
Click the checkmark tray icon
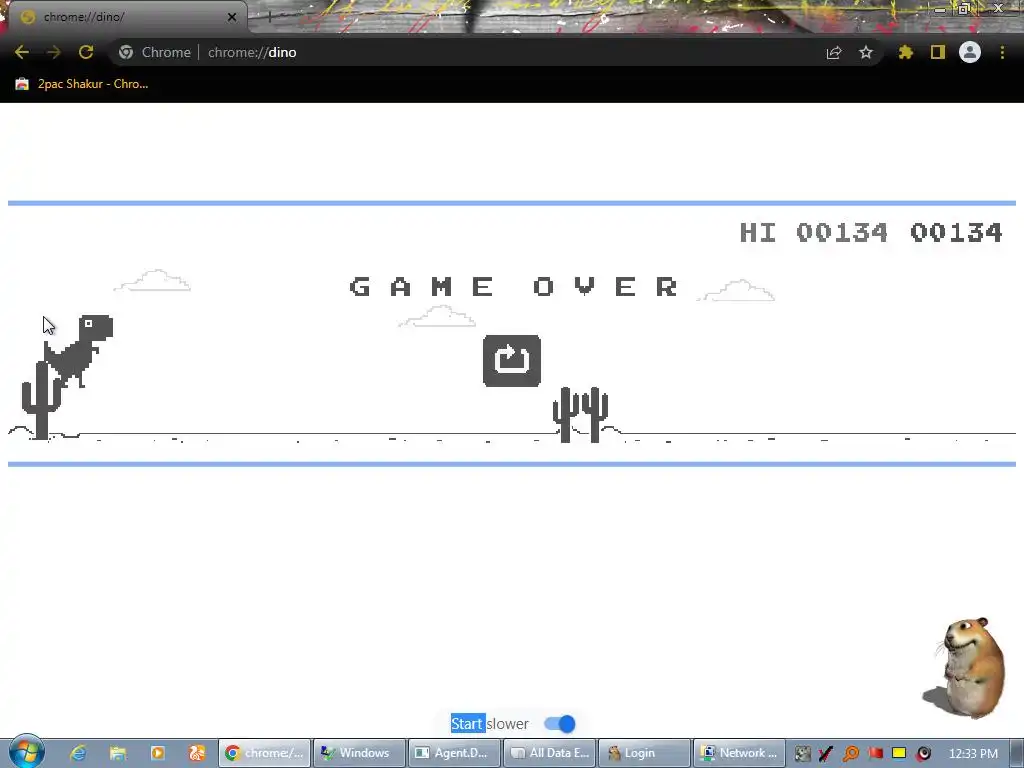point(825,754)
